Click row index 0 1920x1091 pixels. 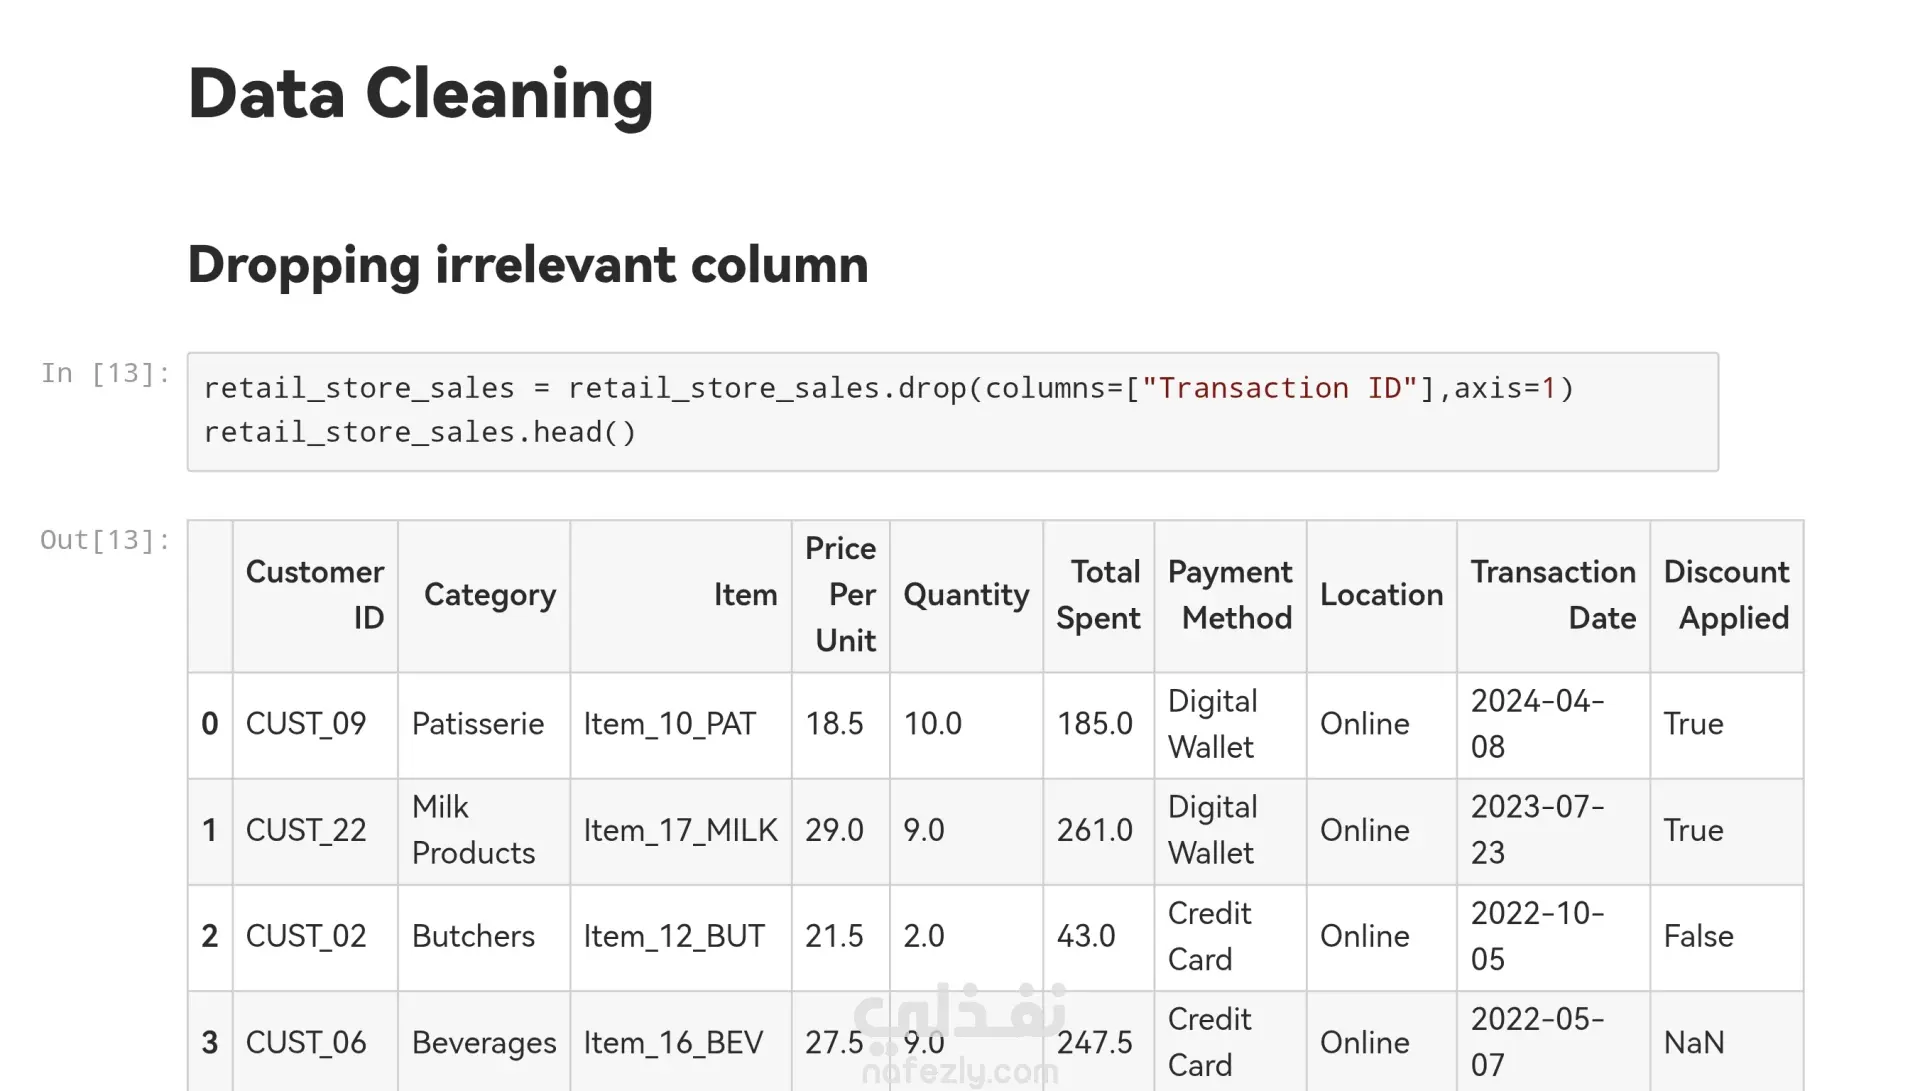click(210, 724)
